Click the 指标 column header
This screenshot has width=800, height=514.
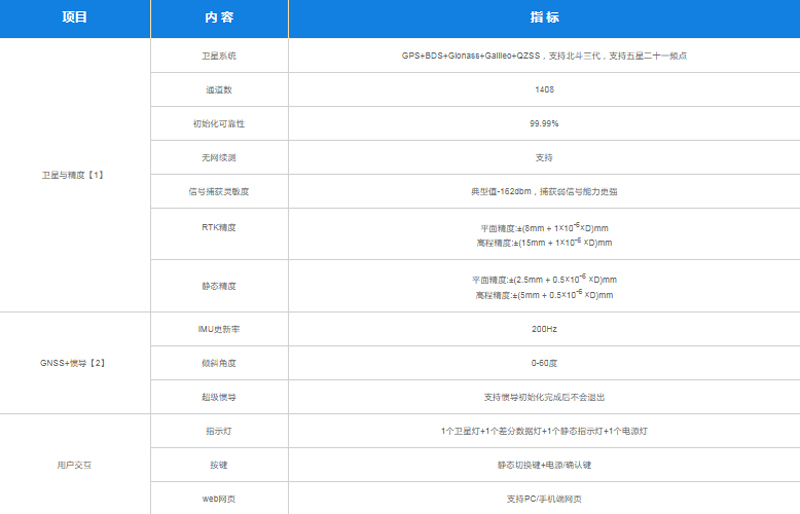click(544, 18)
